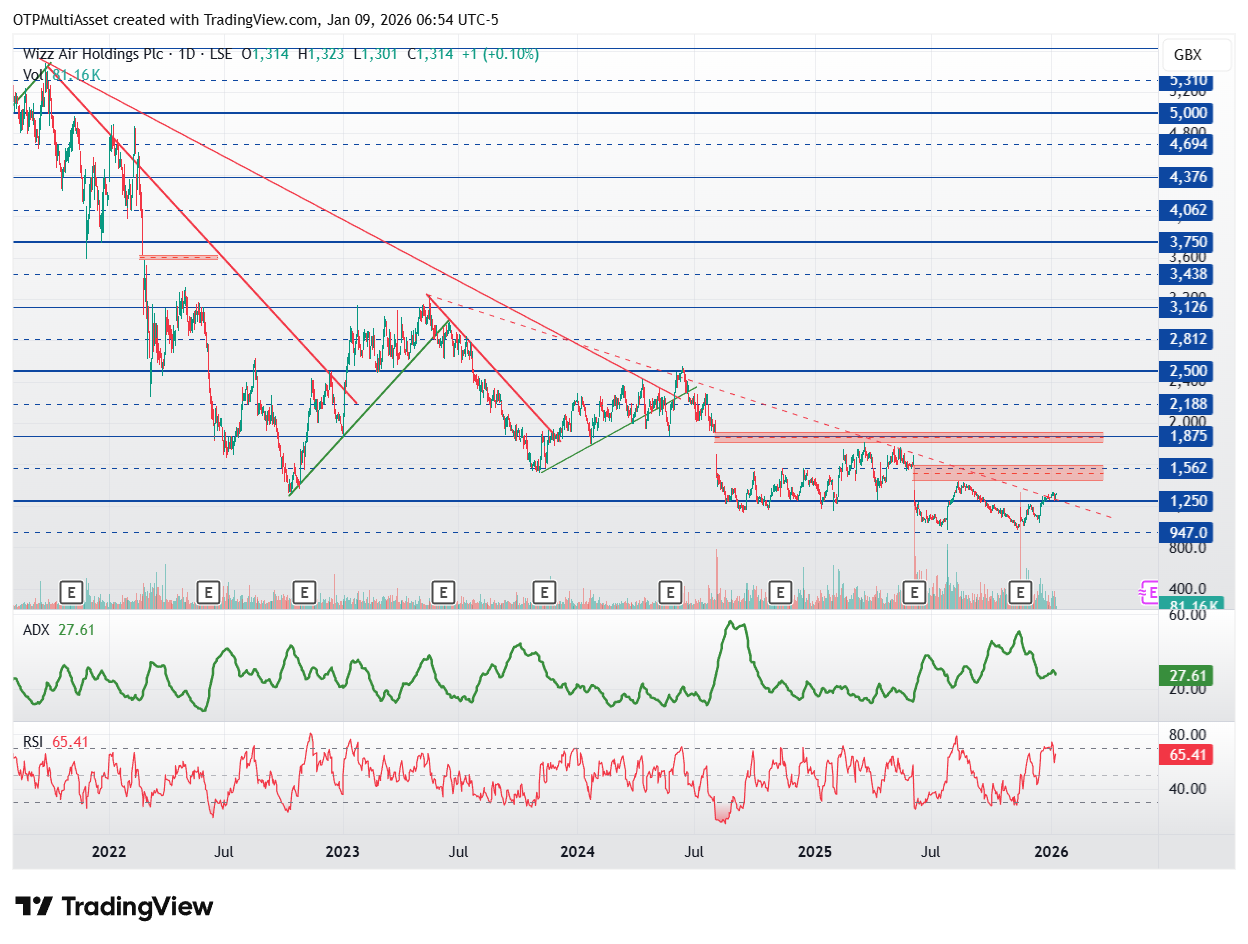Click the 4,694 price level label

[x=1185, y=144]
